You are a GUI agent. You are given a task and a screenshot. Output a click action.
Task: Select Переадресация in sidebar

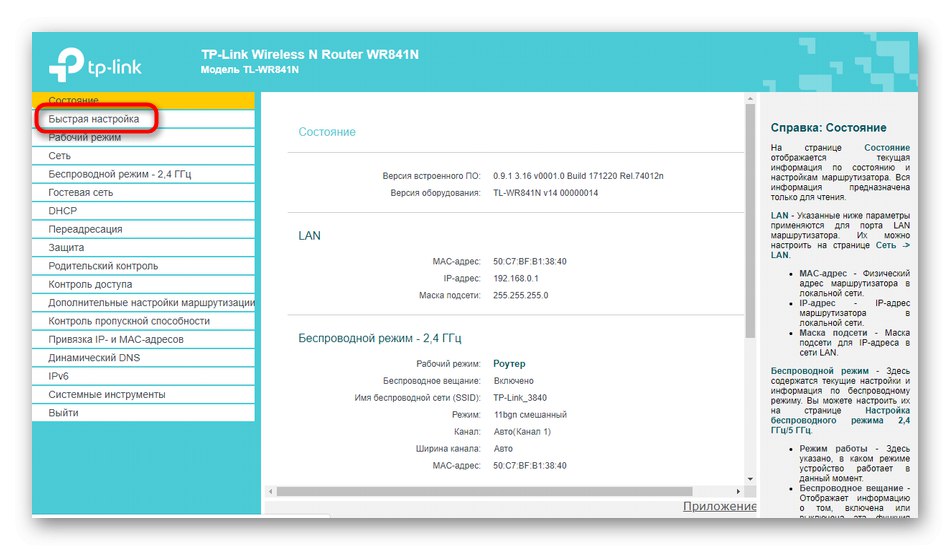[144, 229]
